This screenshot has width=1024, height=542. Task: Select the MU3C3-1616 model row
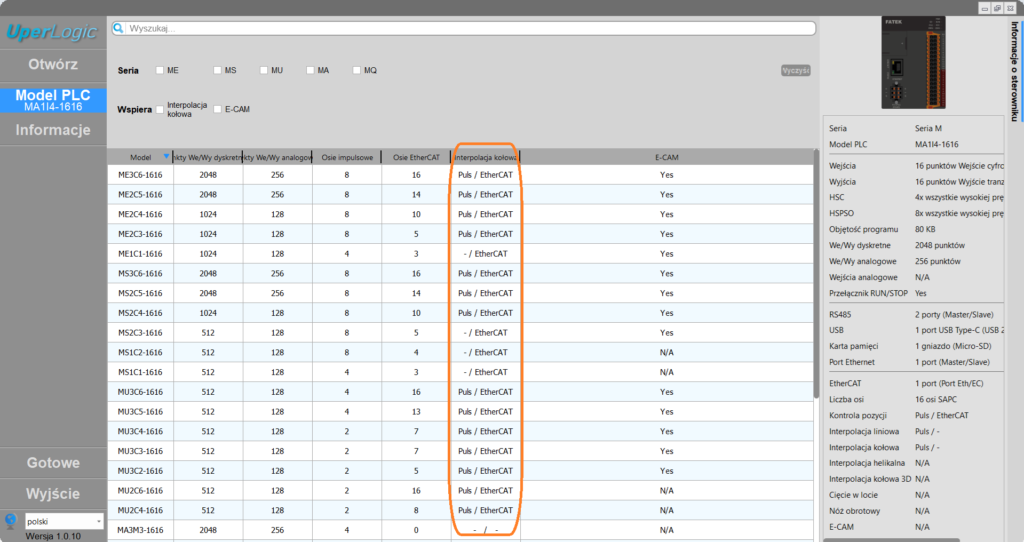coord(460,451)
